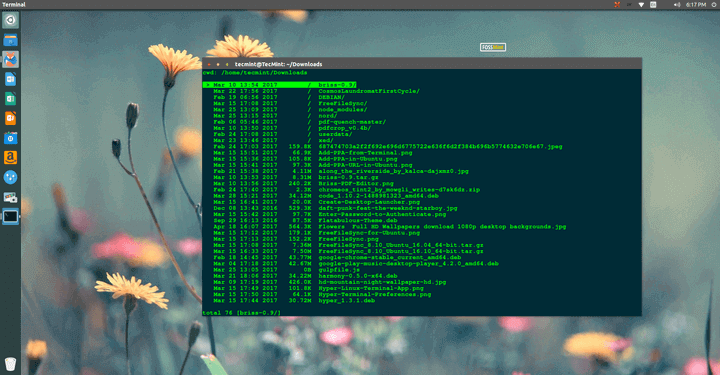Select FreeFileSync-for-Ubuntu.png
The image size is (720, 375).
pos(316,233)
